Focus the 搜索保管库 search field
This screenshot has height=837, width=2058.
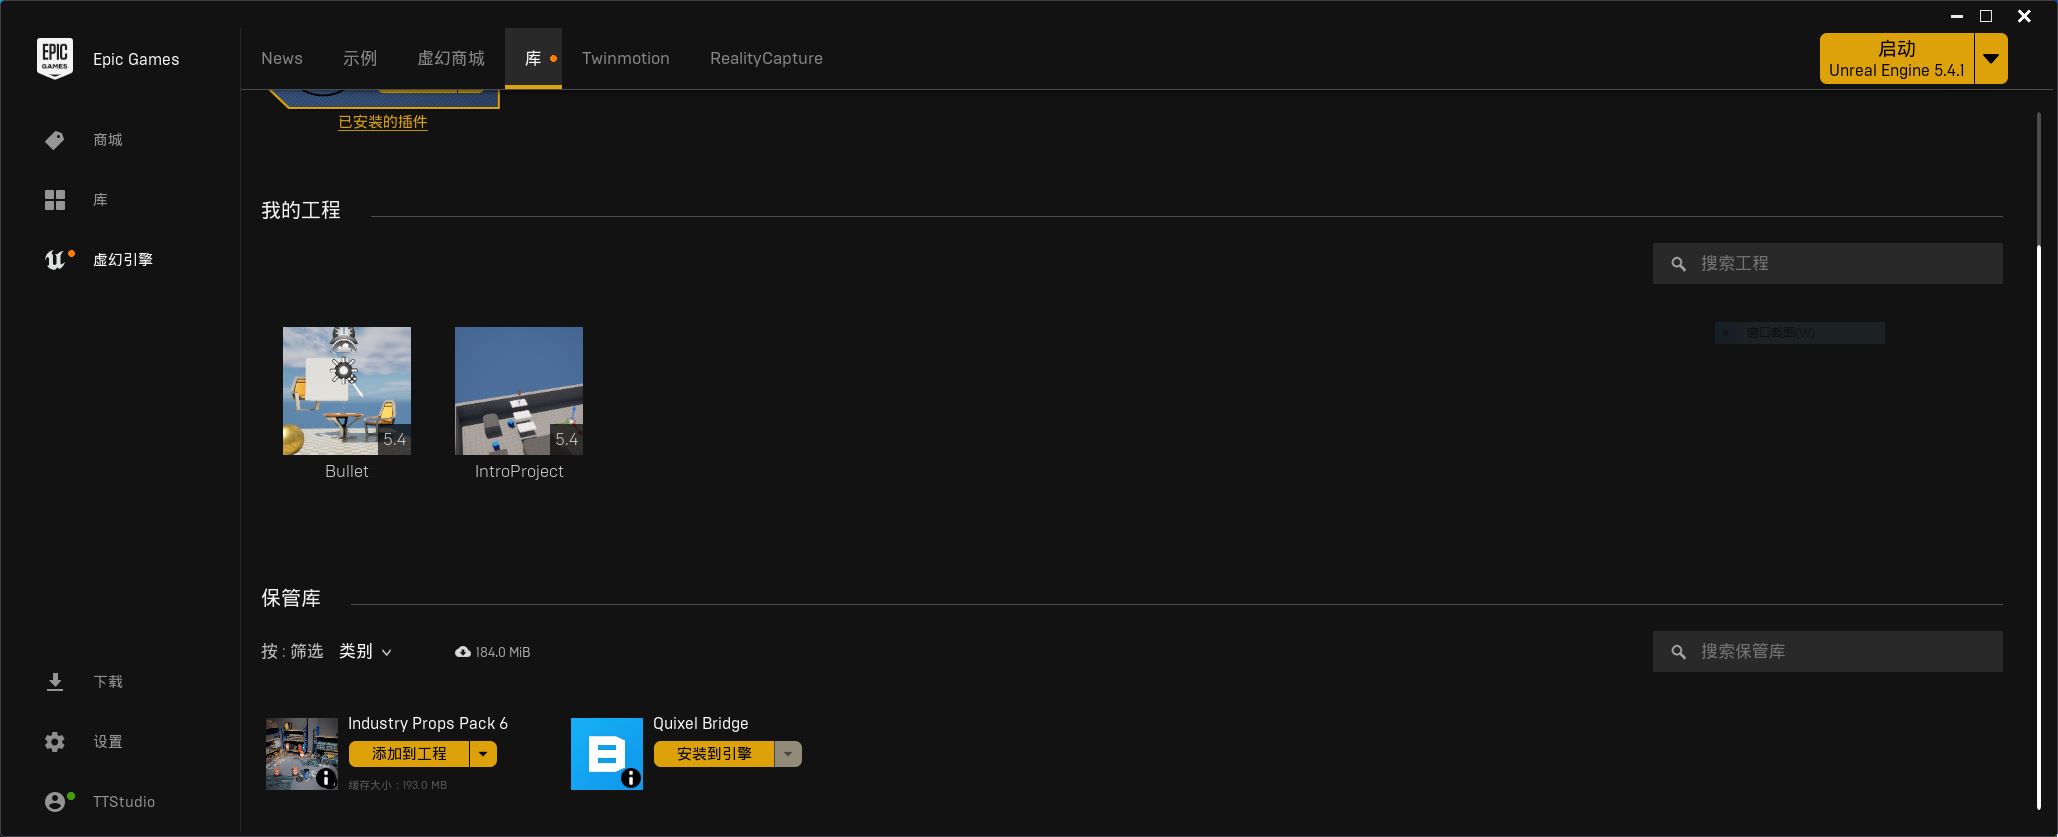(x=1828, y=652)
